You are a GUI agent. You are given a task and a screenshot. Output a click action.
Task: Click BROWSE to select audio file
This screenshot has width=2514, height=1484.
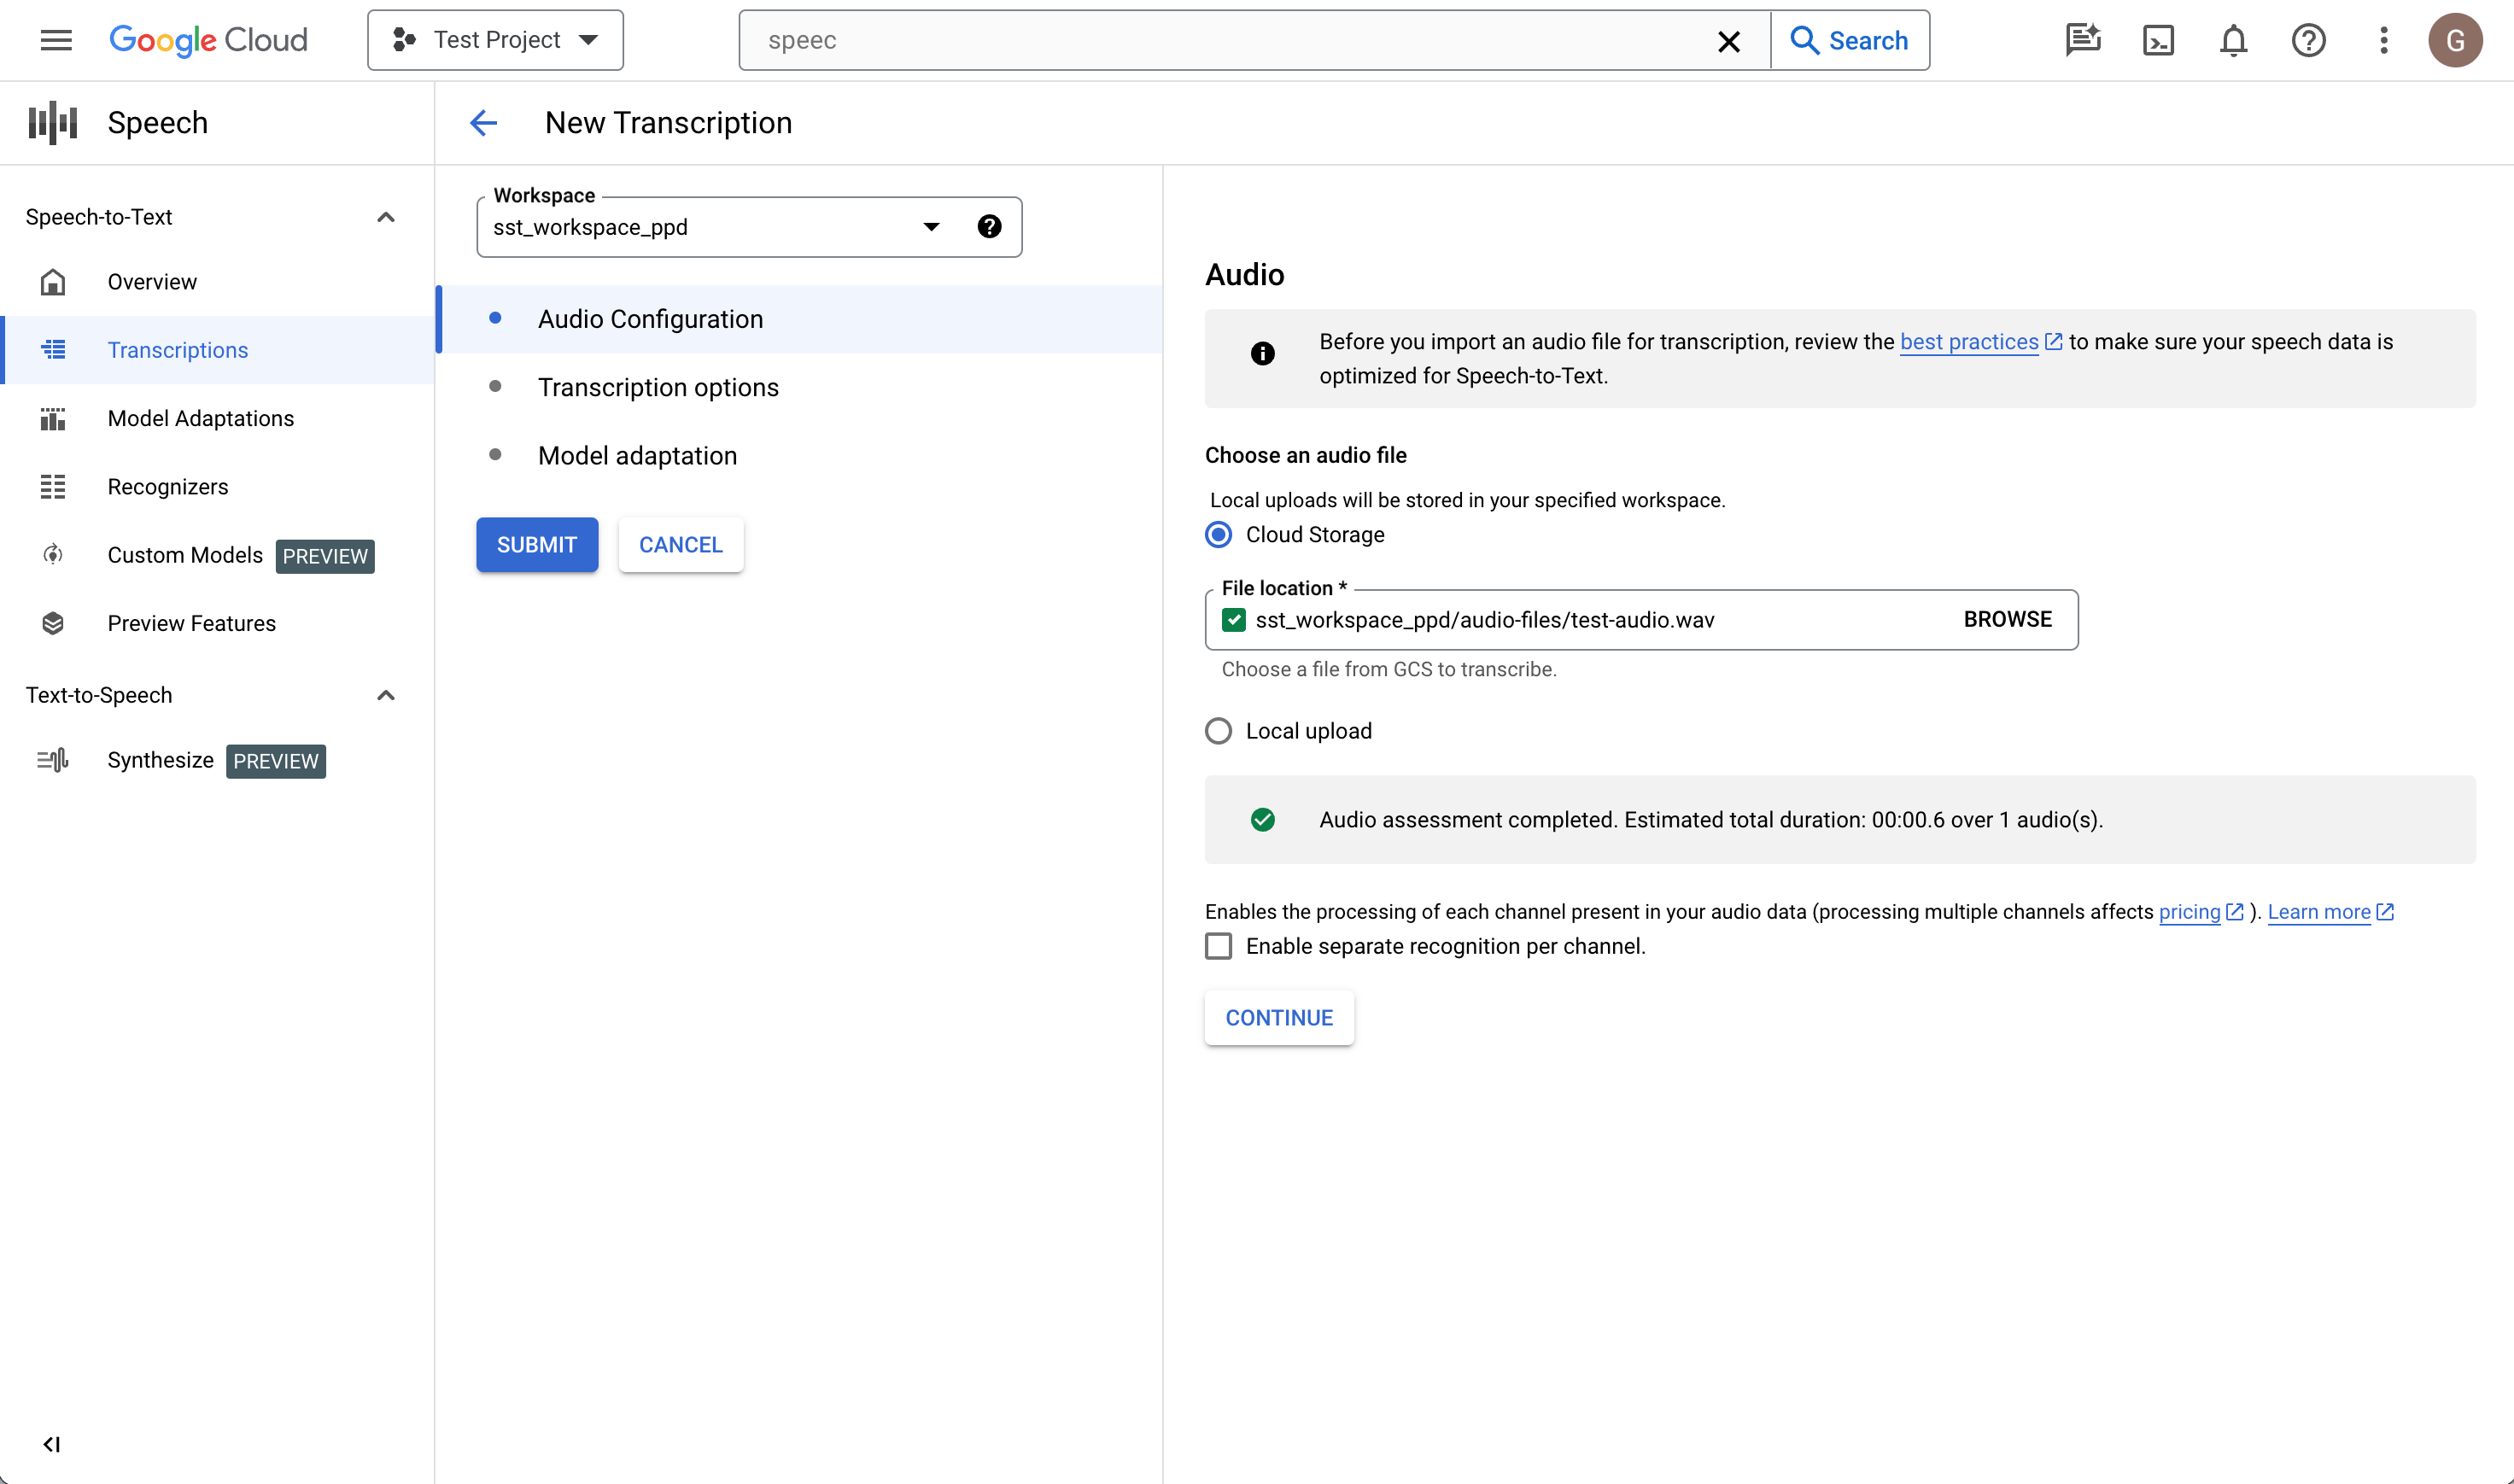tap(2007, 618)
